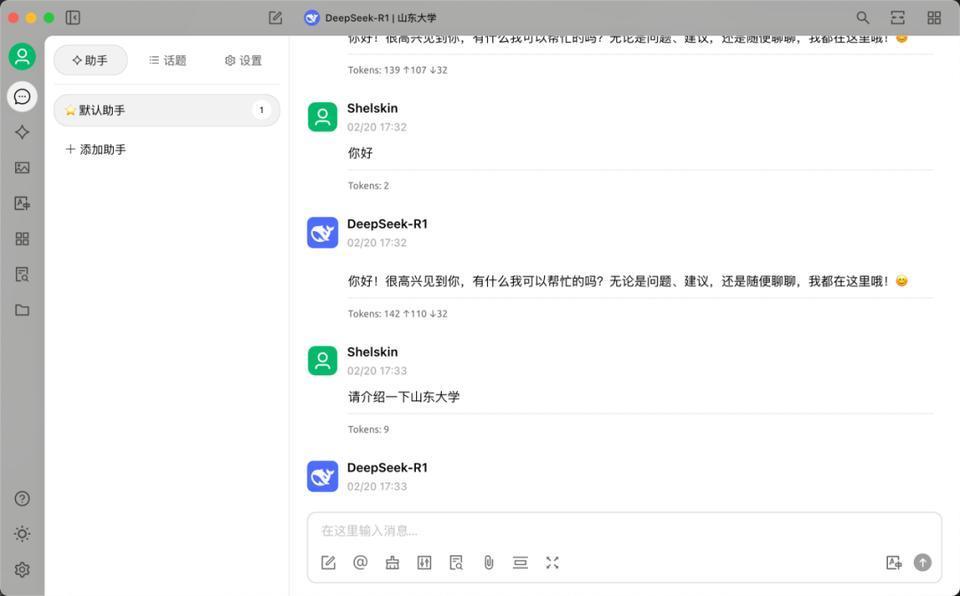Open the Paintings image icon in sidebar
Screen dimensions: 960x596
22,168
